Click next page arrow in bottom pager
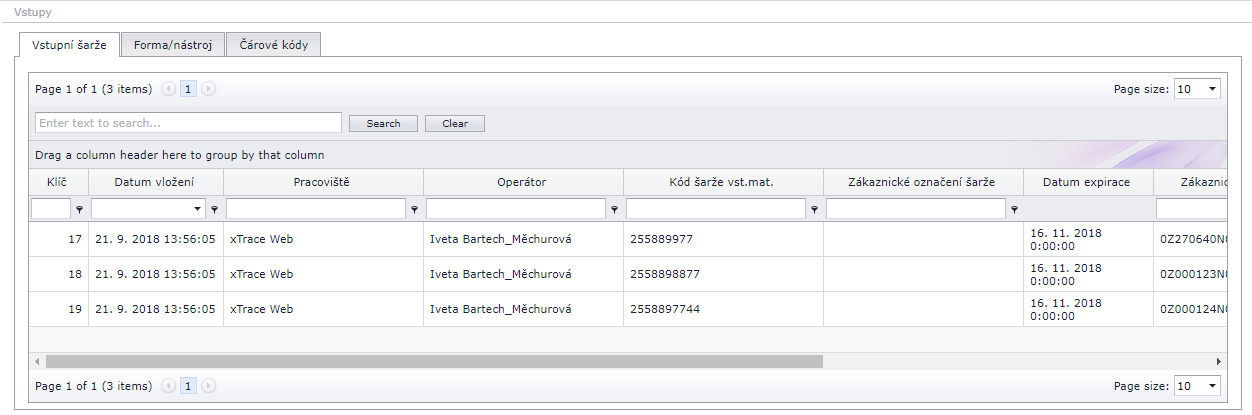Screen dimensions: 1252x415 [x=208, y=386]
